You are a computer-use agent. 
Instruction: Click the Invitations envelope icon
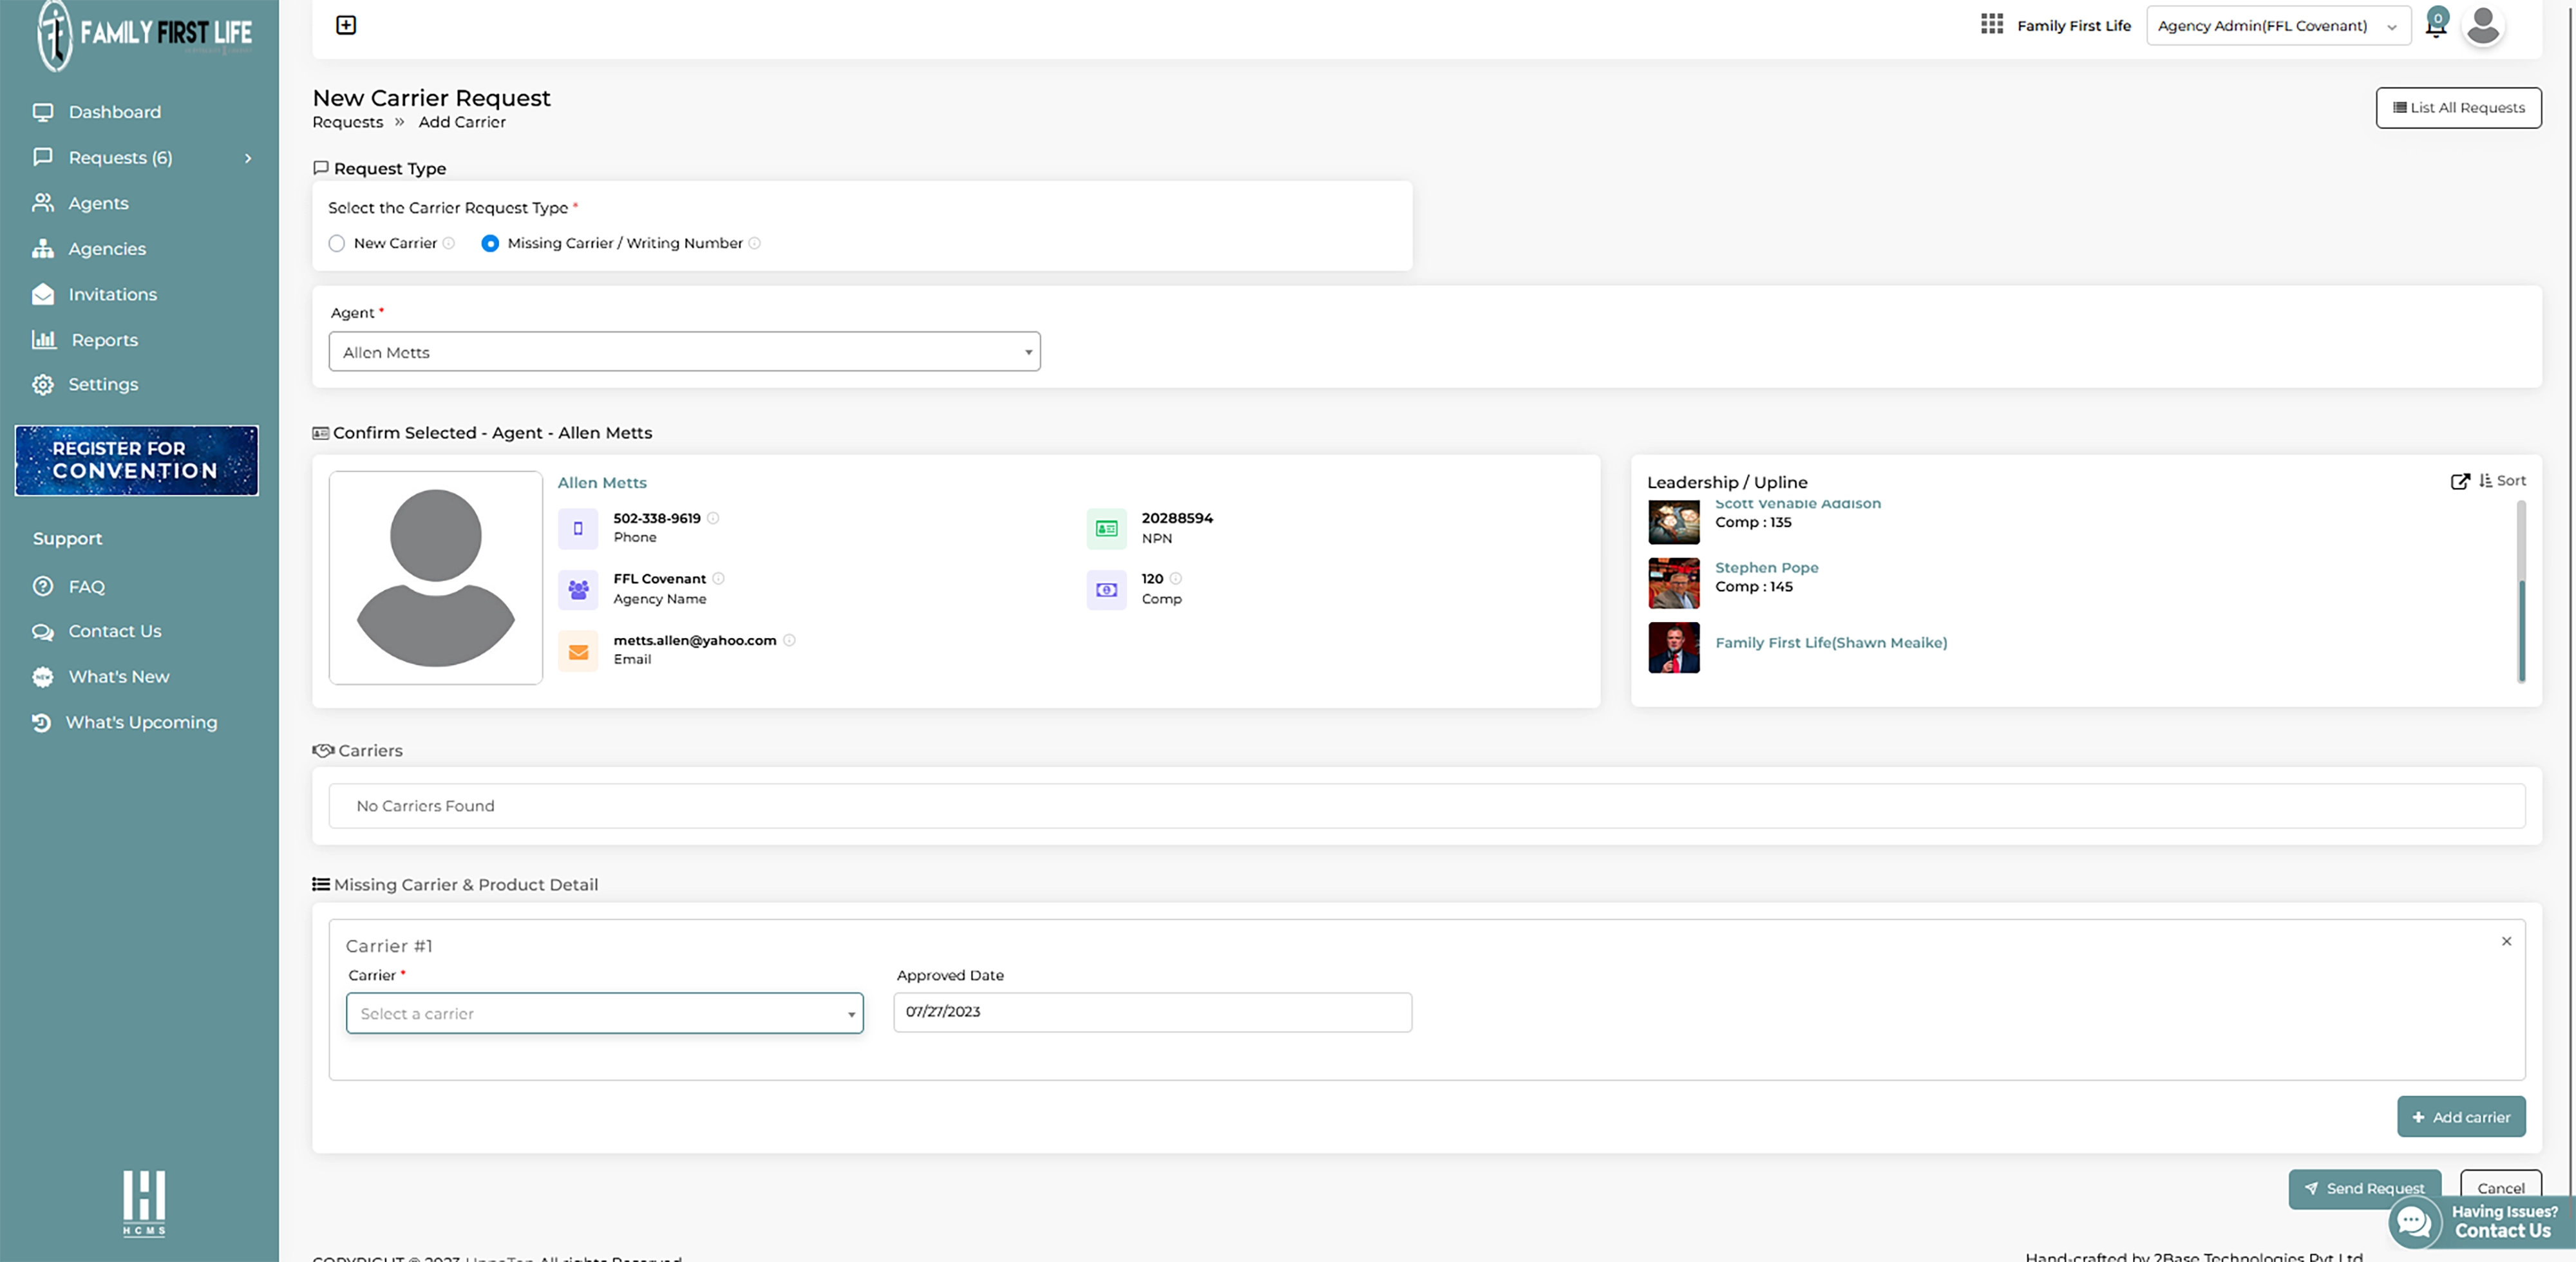click(43, 294)
